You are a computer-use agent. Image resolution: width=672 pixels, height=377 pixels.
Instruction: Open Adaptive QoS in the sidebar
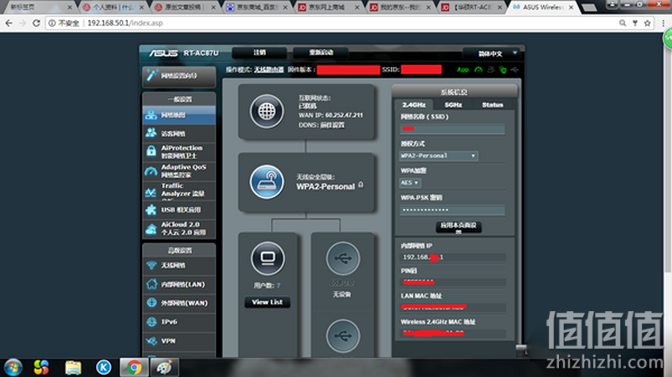179,171
